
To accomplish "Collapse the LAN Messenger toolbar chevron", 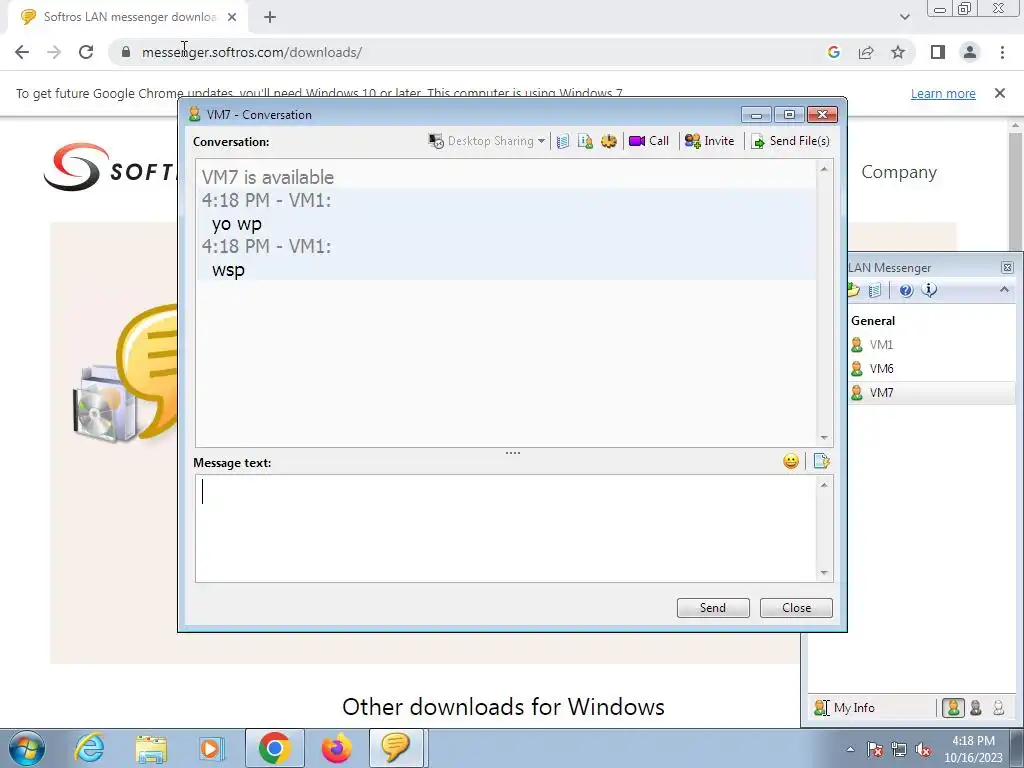I will click(x=1004, y=289).
